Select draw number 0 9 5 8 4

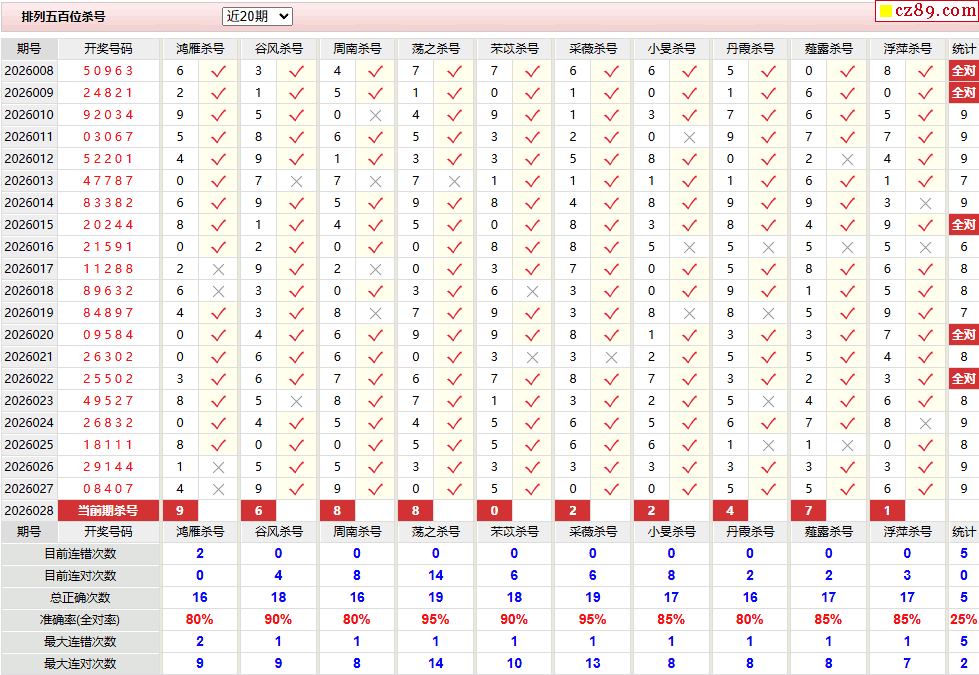[x=108, y=335]
